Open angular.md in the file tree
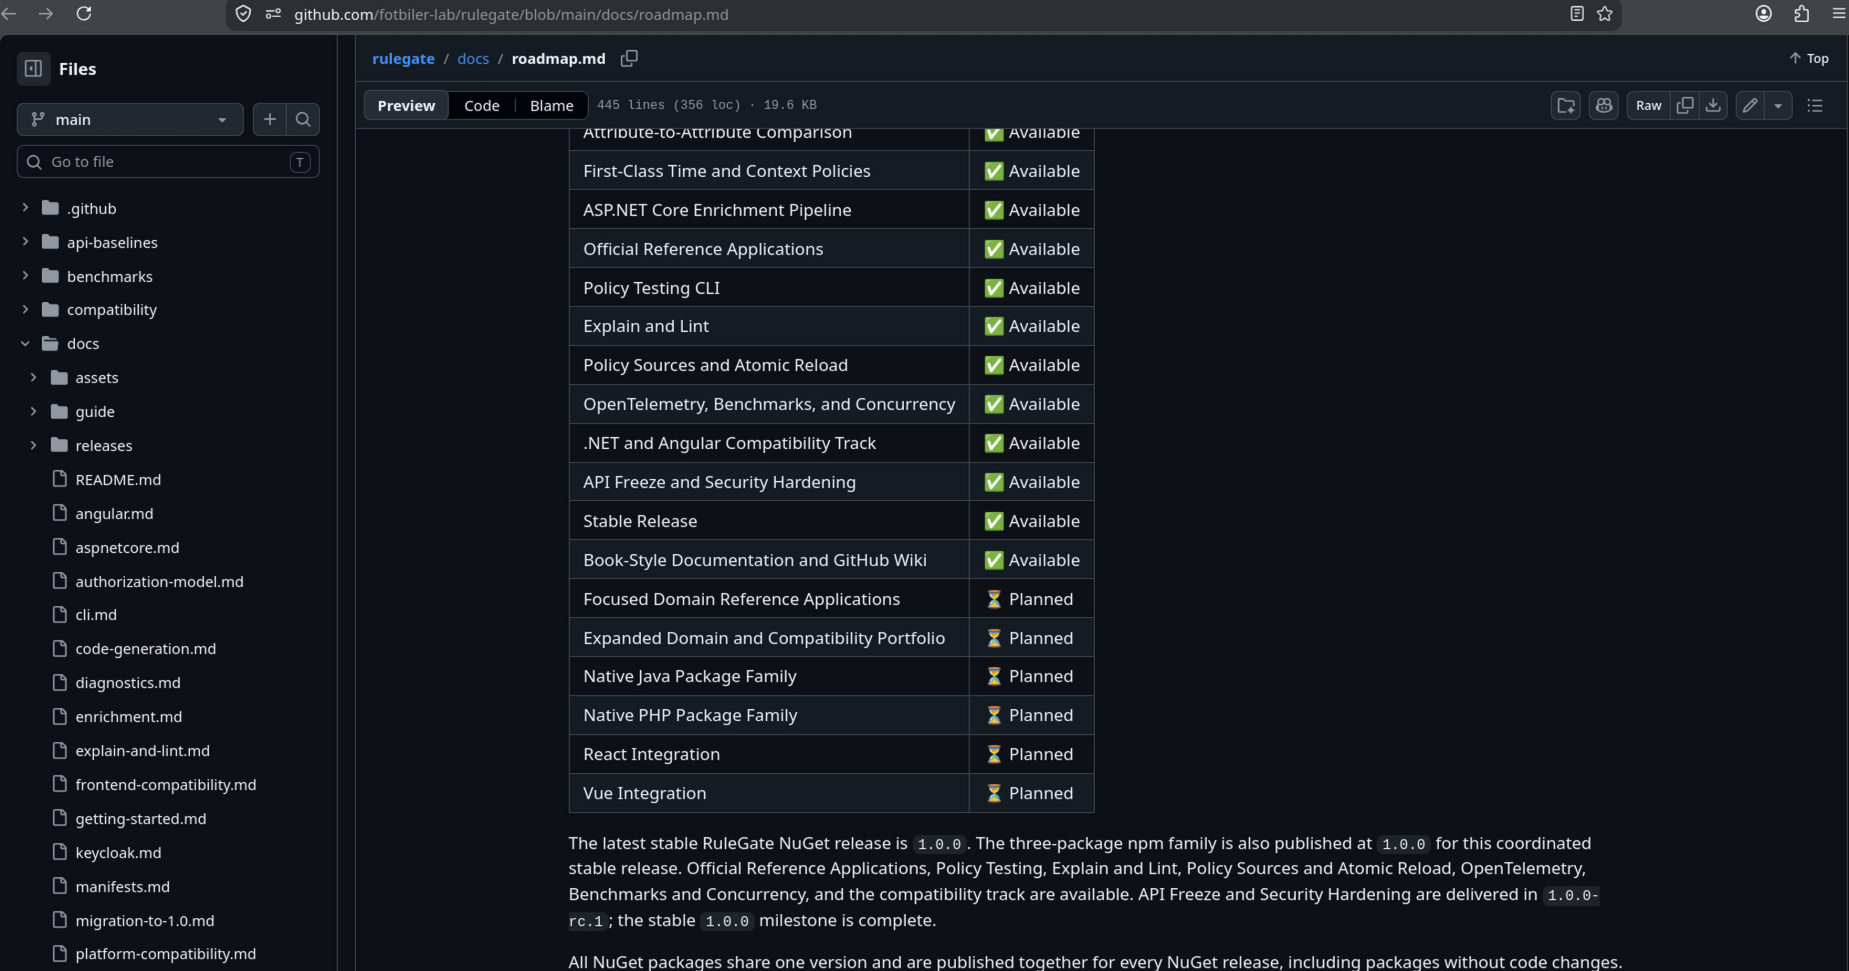Image resolution: width=1849 pixels, height=971 pixels. click(x=114, y=514)
